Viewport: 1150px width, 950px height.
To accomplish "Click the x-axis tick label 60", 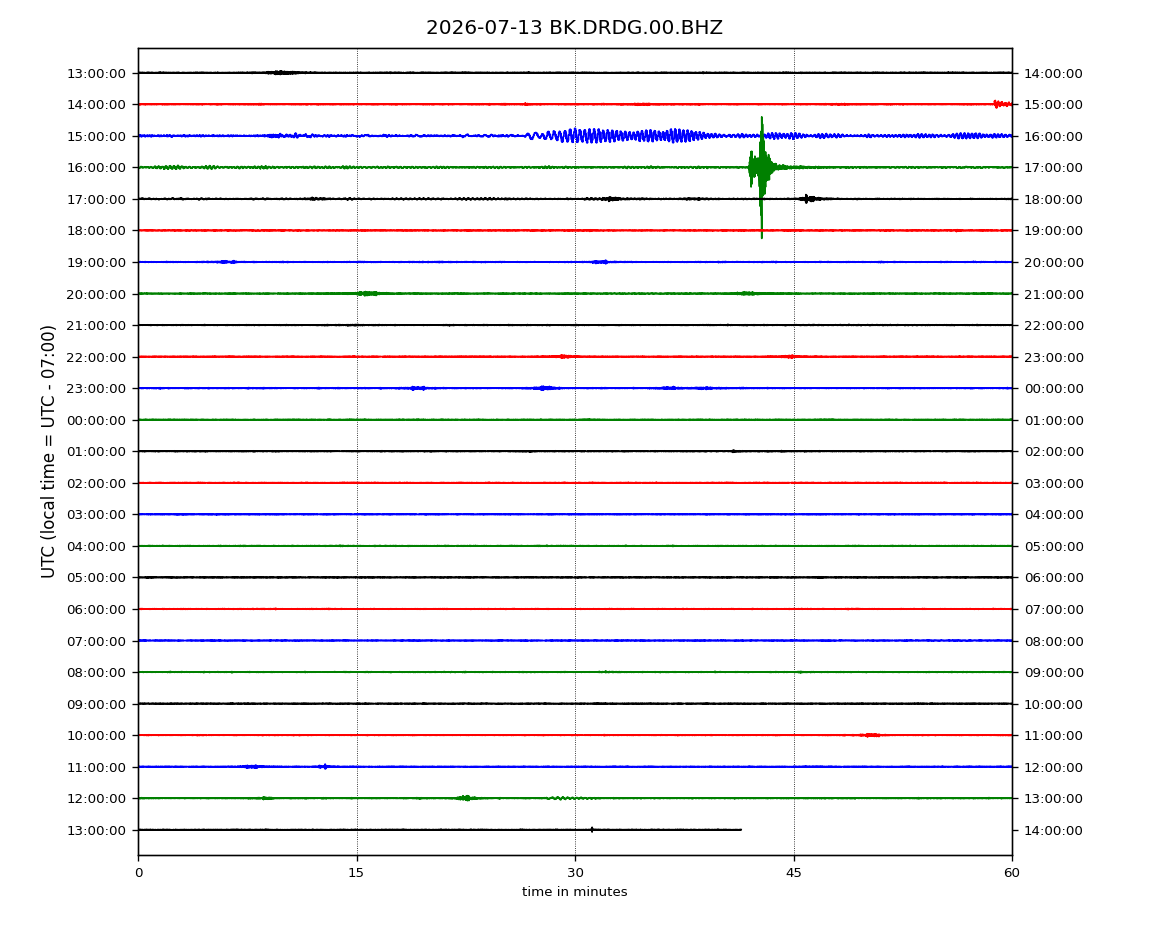I will click(1012, 873).
